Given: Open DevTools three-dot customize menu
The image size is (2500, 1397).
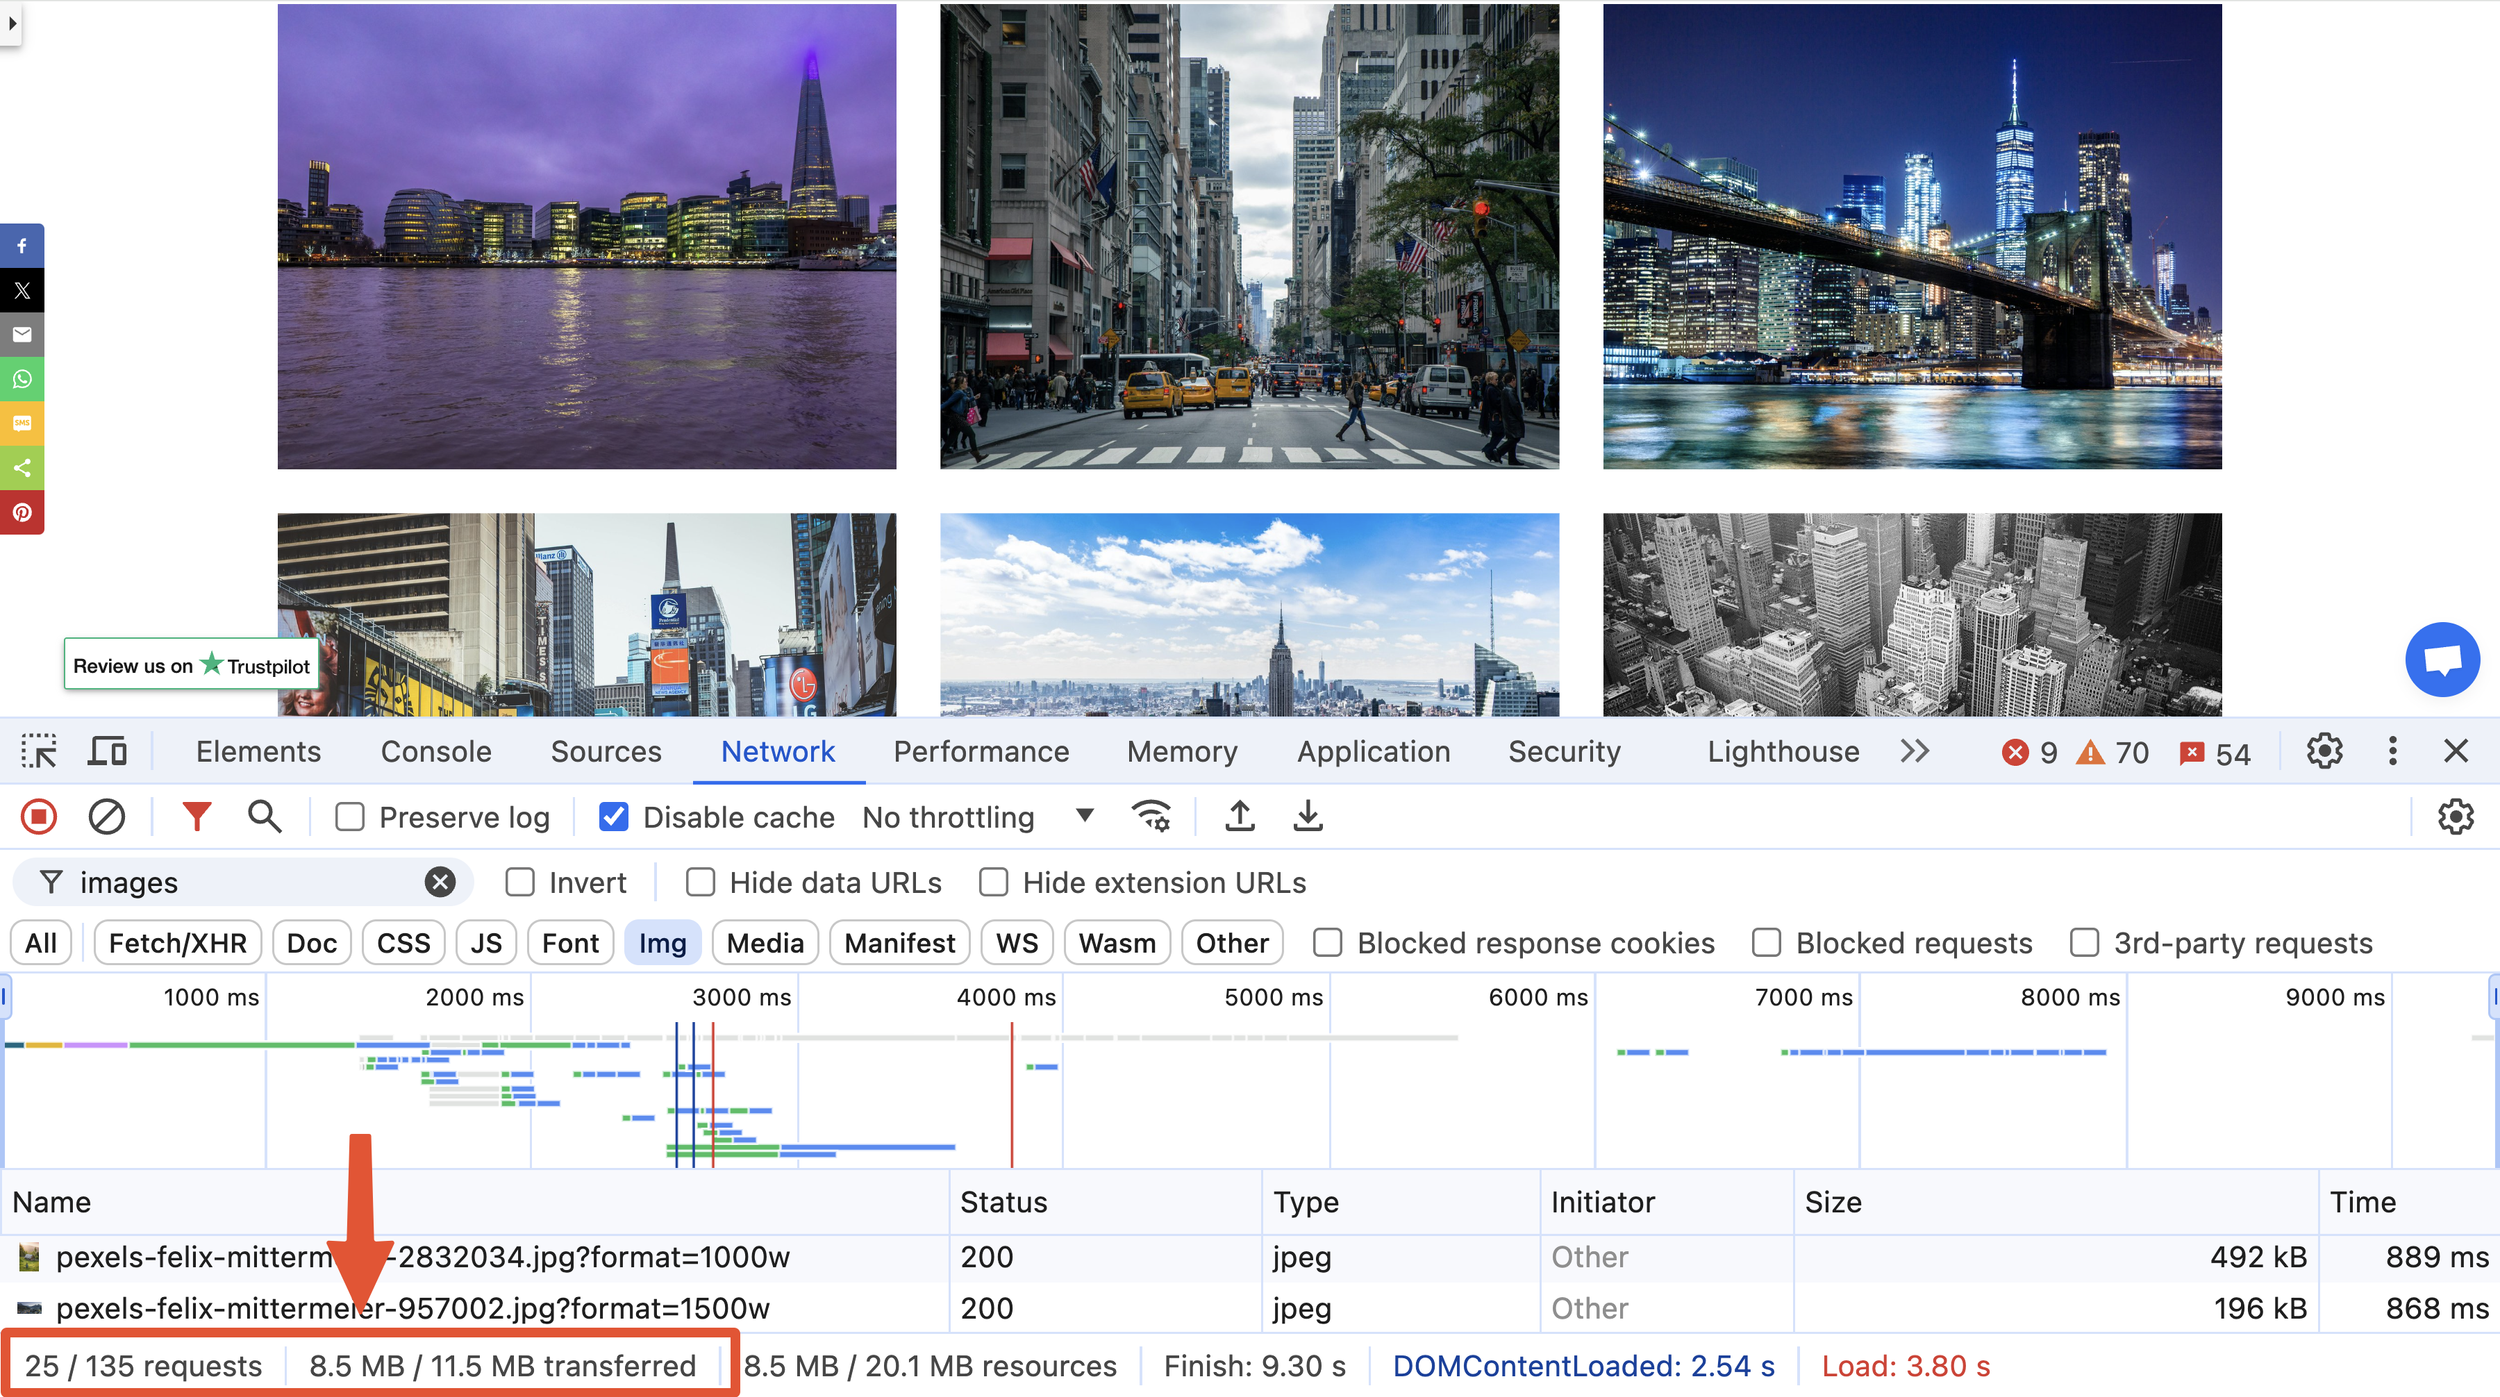Looking at the screenshot, I should [2392, 751].
